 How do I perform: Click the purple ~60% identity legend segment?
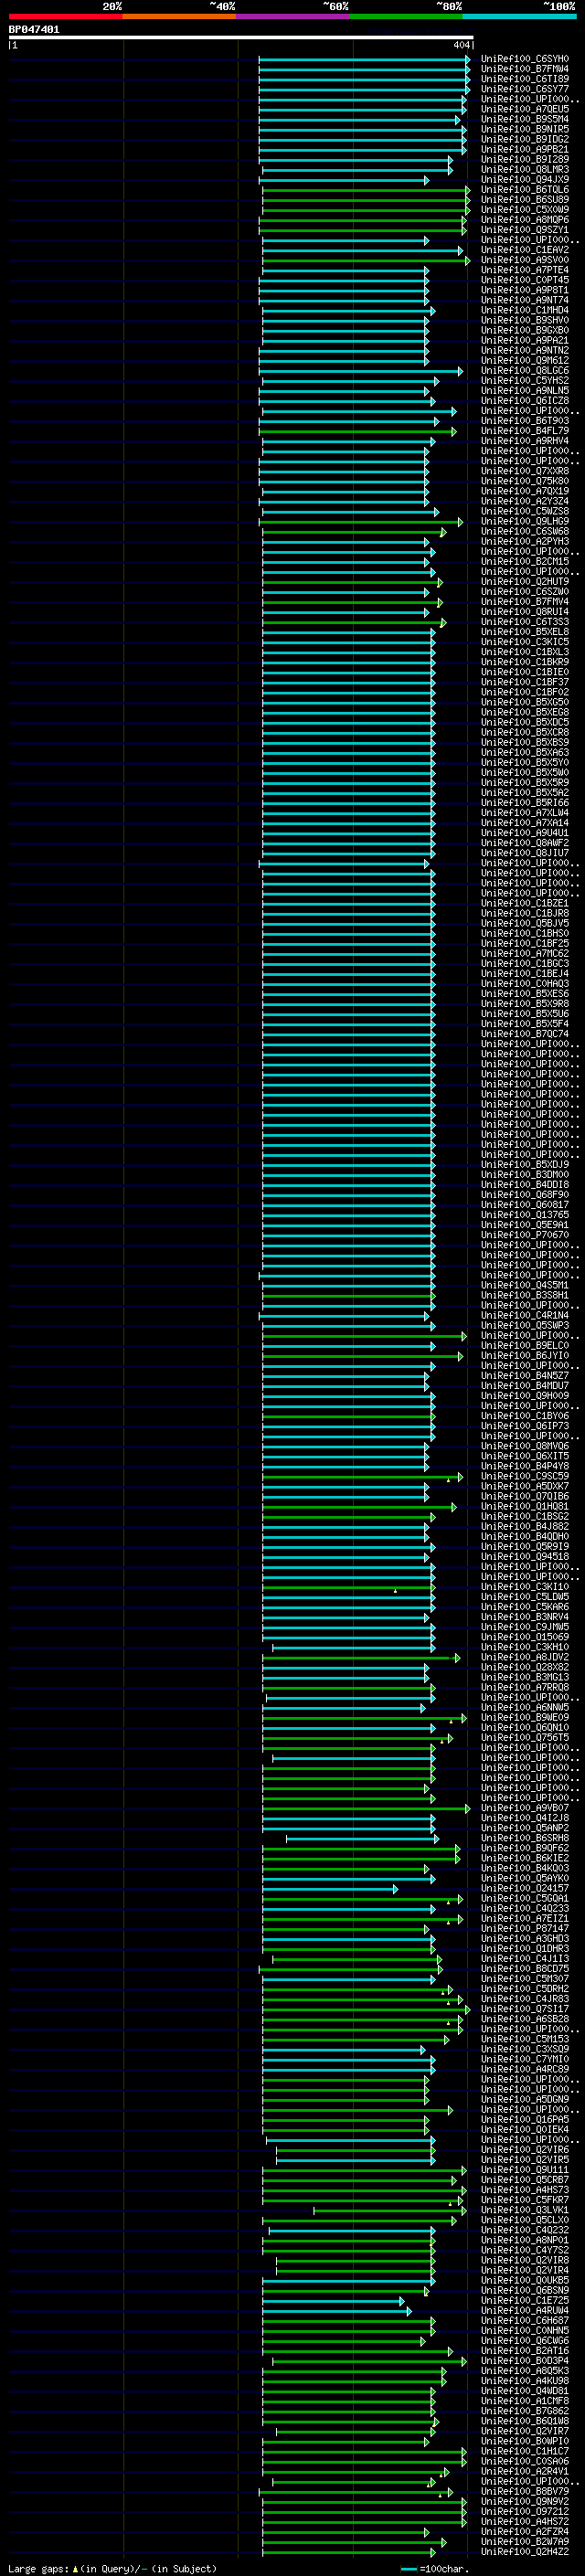coord(293,16)
